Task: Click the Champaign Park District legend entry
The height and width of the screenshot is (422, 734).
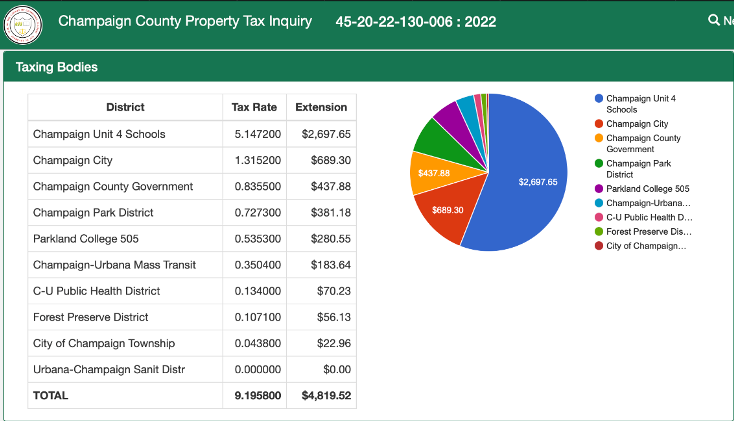Action: coord(633,169)
